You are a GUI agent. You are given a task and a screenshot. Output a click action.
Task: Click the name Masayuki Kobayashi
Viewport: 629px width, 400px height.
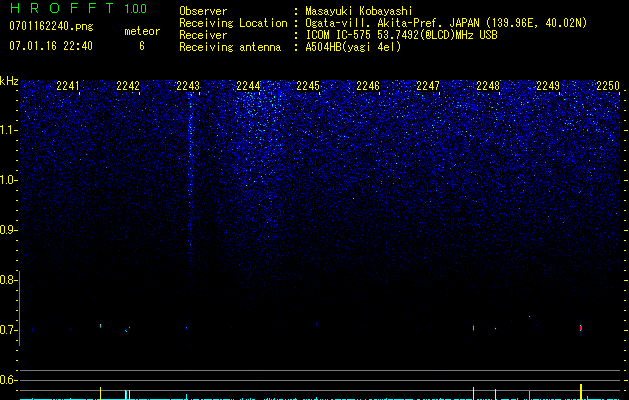pyautogui.click(x=359, y=11)
